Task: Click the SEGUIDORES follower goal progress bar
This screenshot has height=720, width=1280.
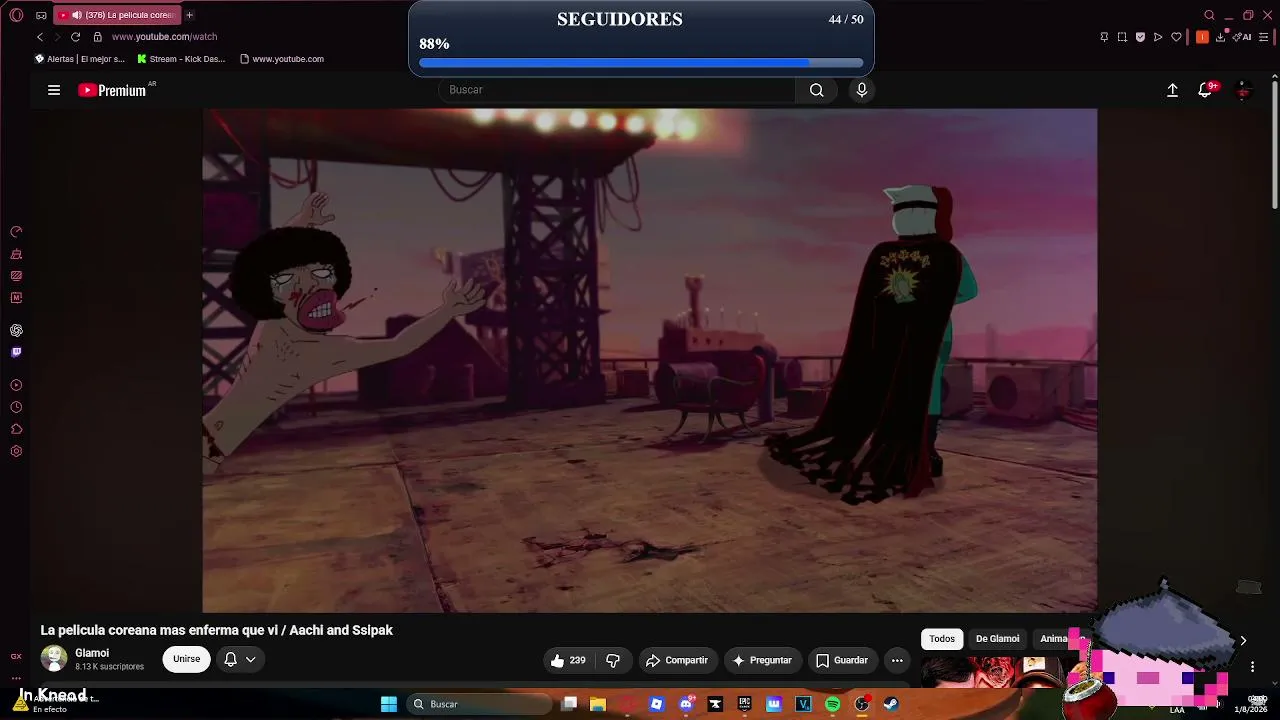Action: click(641, 63)
